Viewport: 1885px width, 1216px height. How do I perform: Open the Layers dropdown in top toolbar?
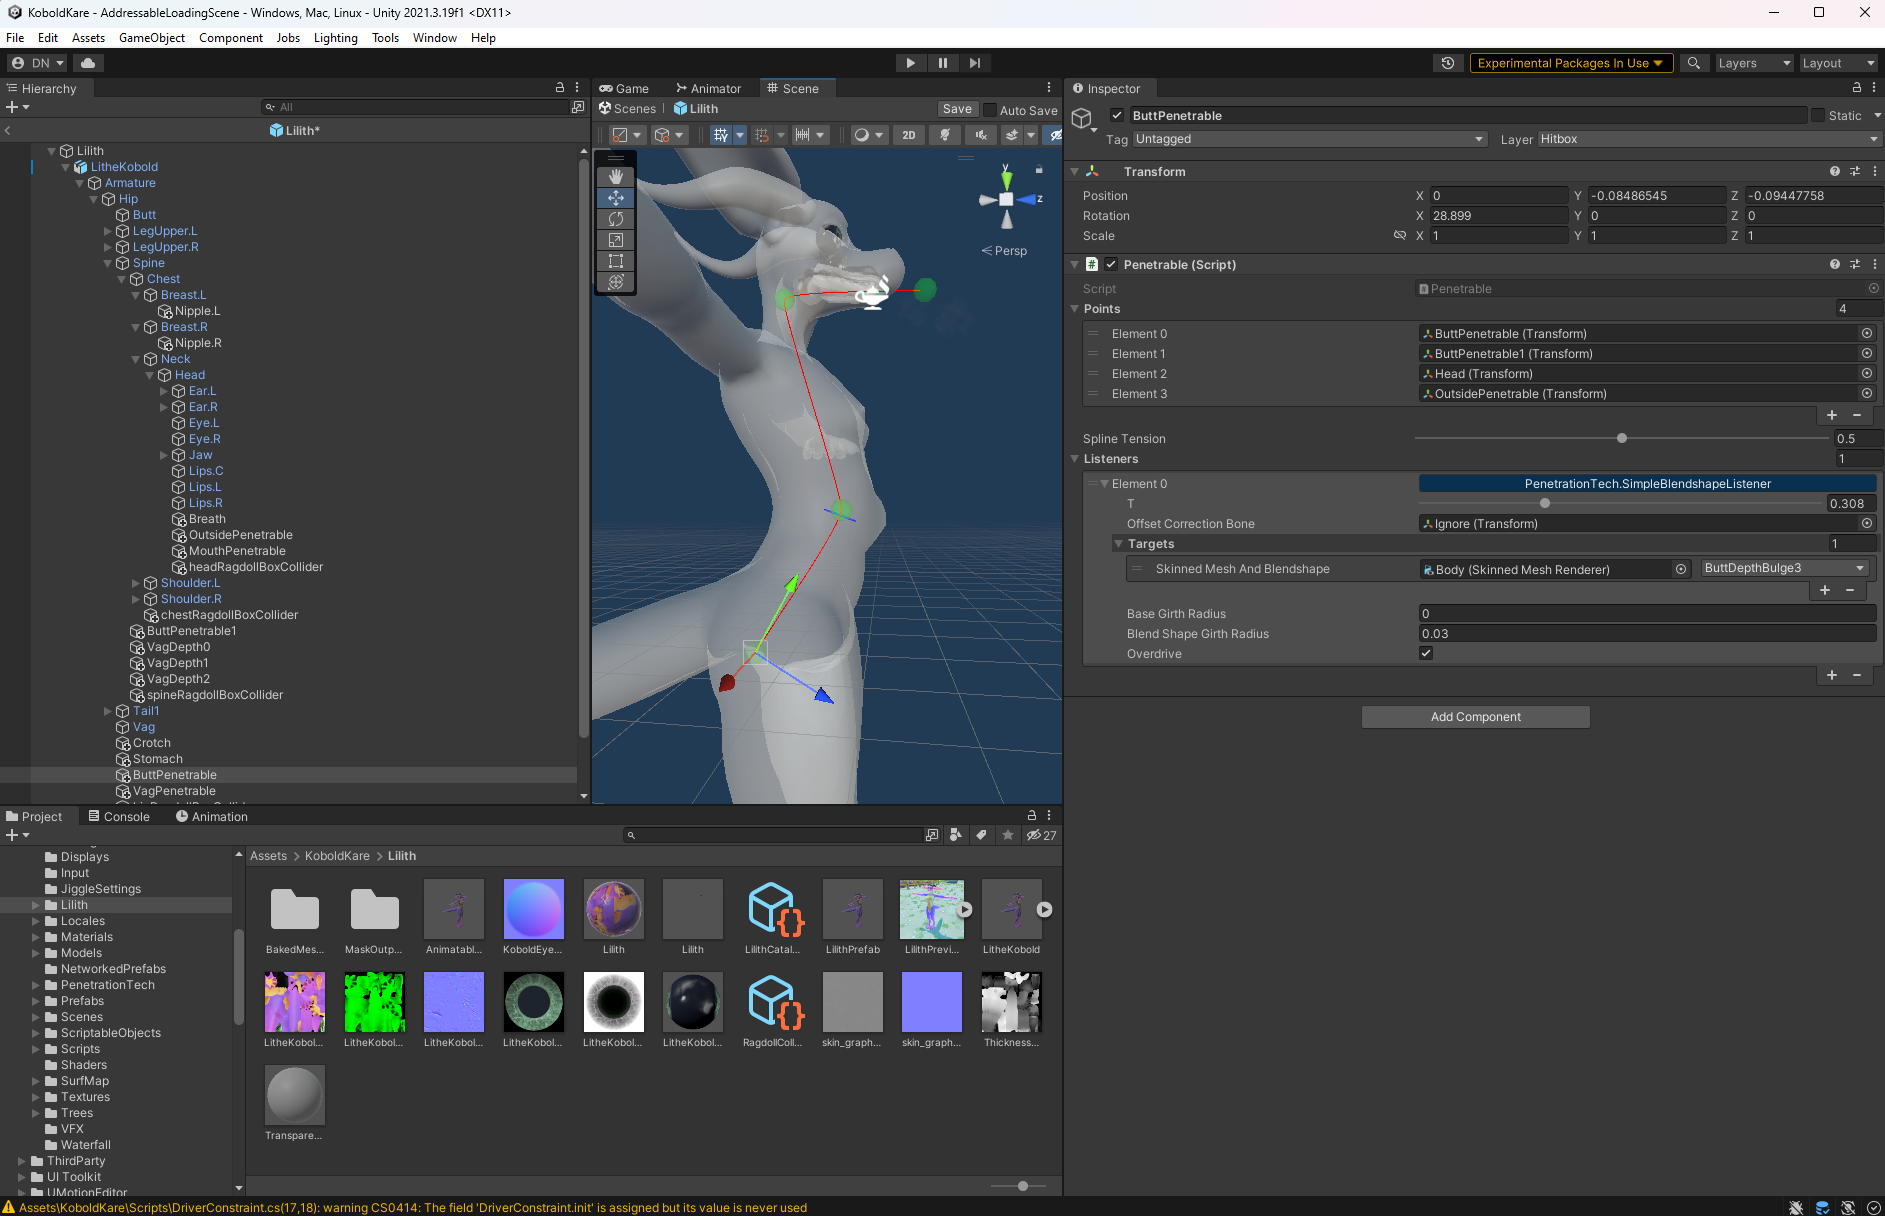[1754, 63]
